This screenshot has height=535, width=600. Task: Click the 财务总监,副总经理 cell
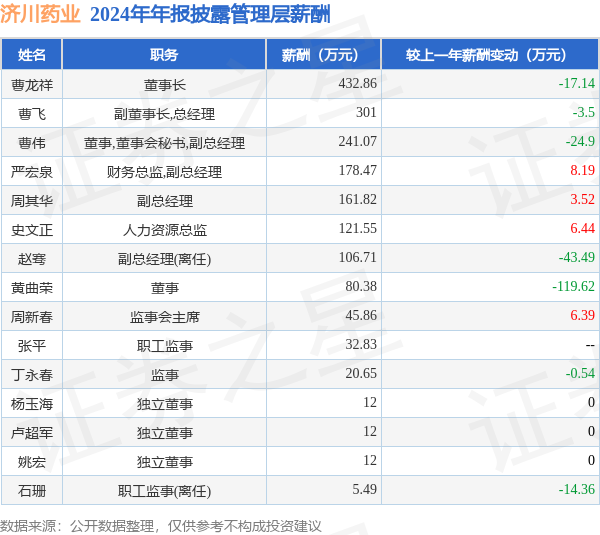165,172
